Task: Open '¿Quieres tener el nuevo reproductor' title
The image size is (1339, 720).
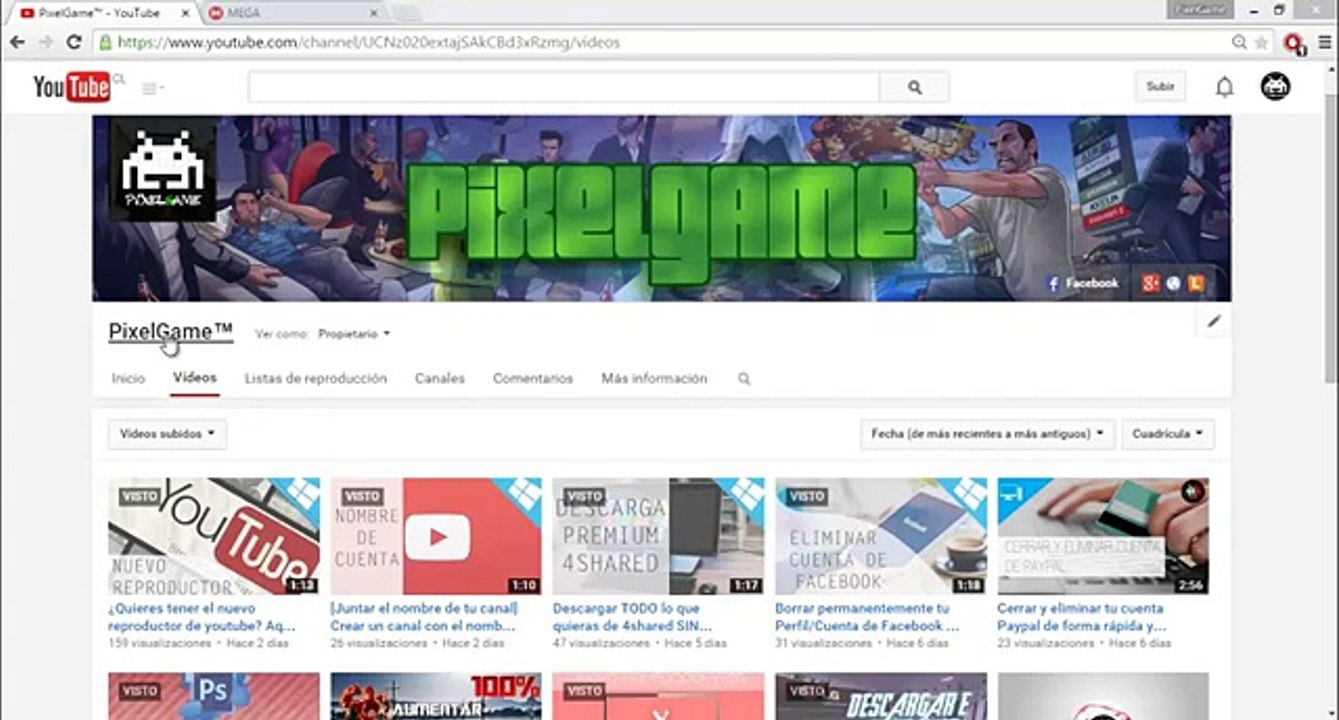Action: pos(202,617)
